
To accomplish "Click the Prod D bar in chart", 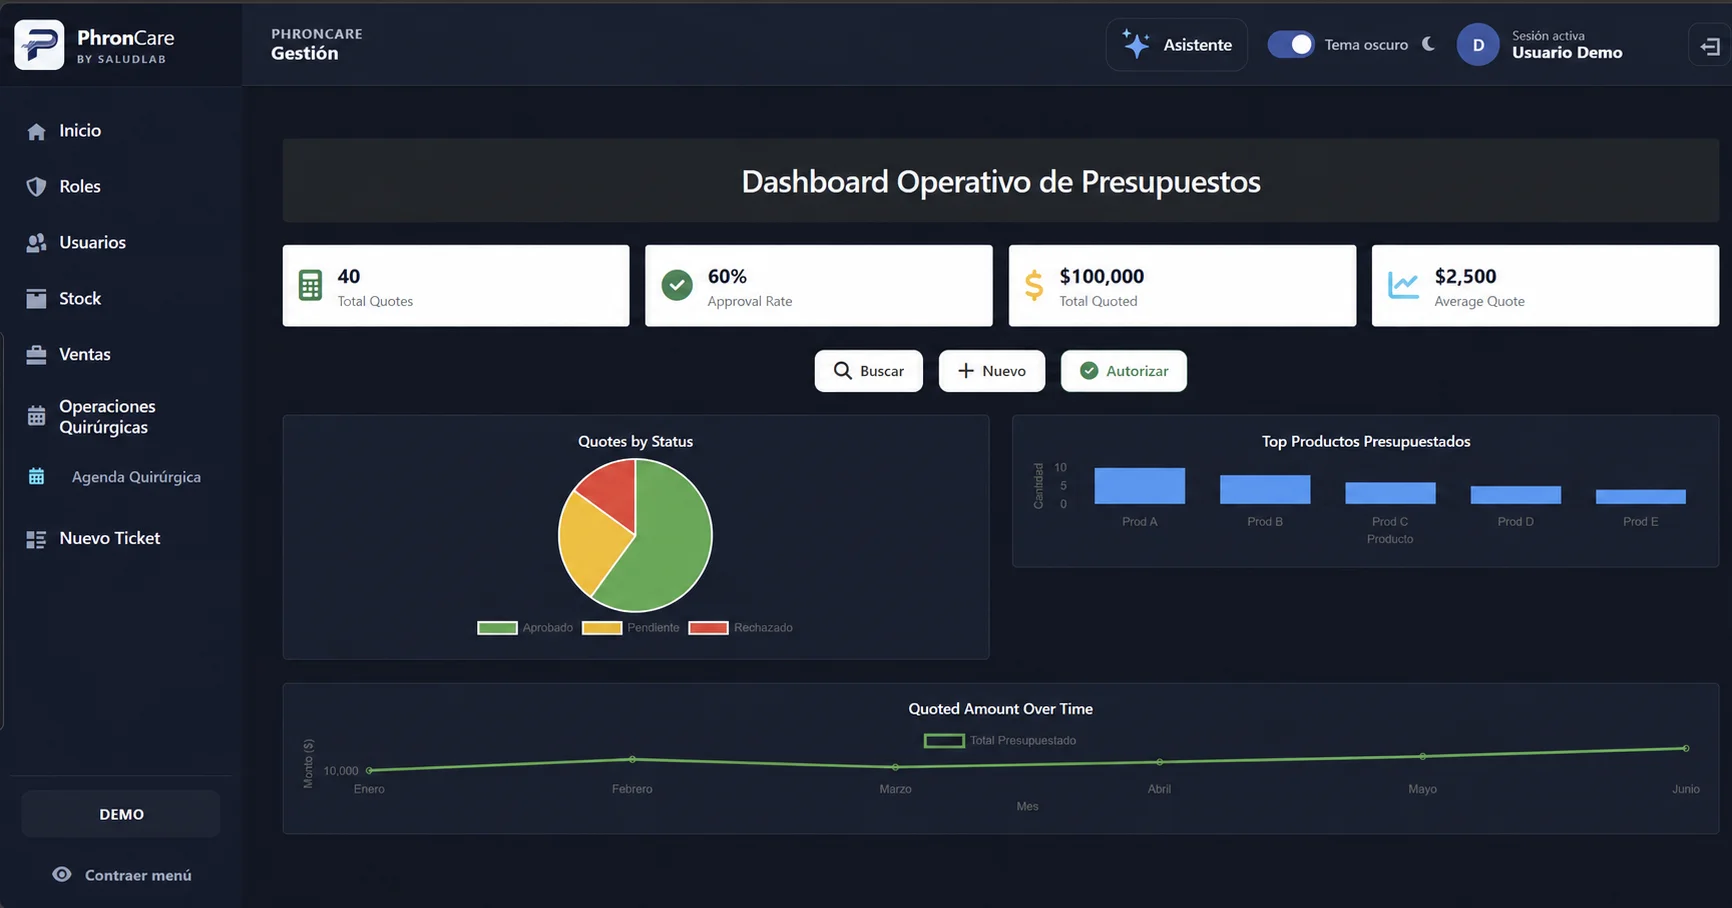I will 1516,495.
